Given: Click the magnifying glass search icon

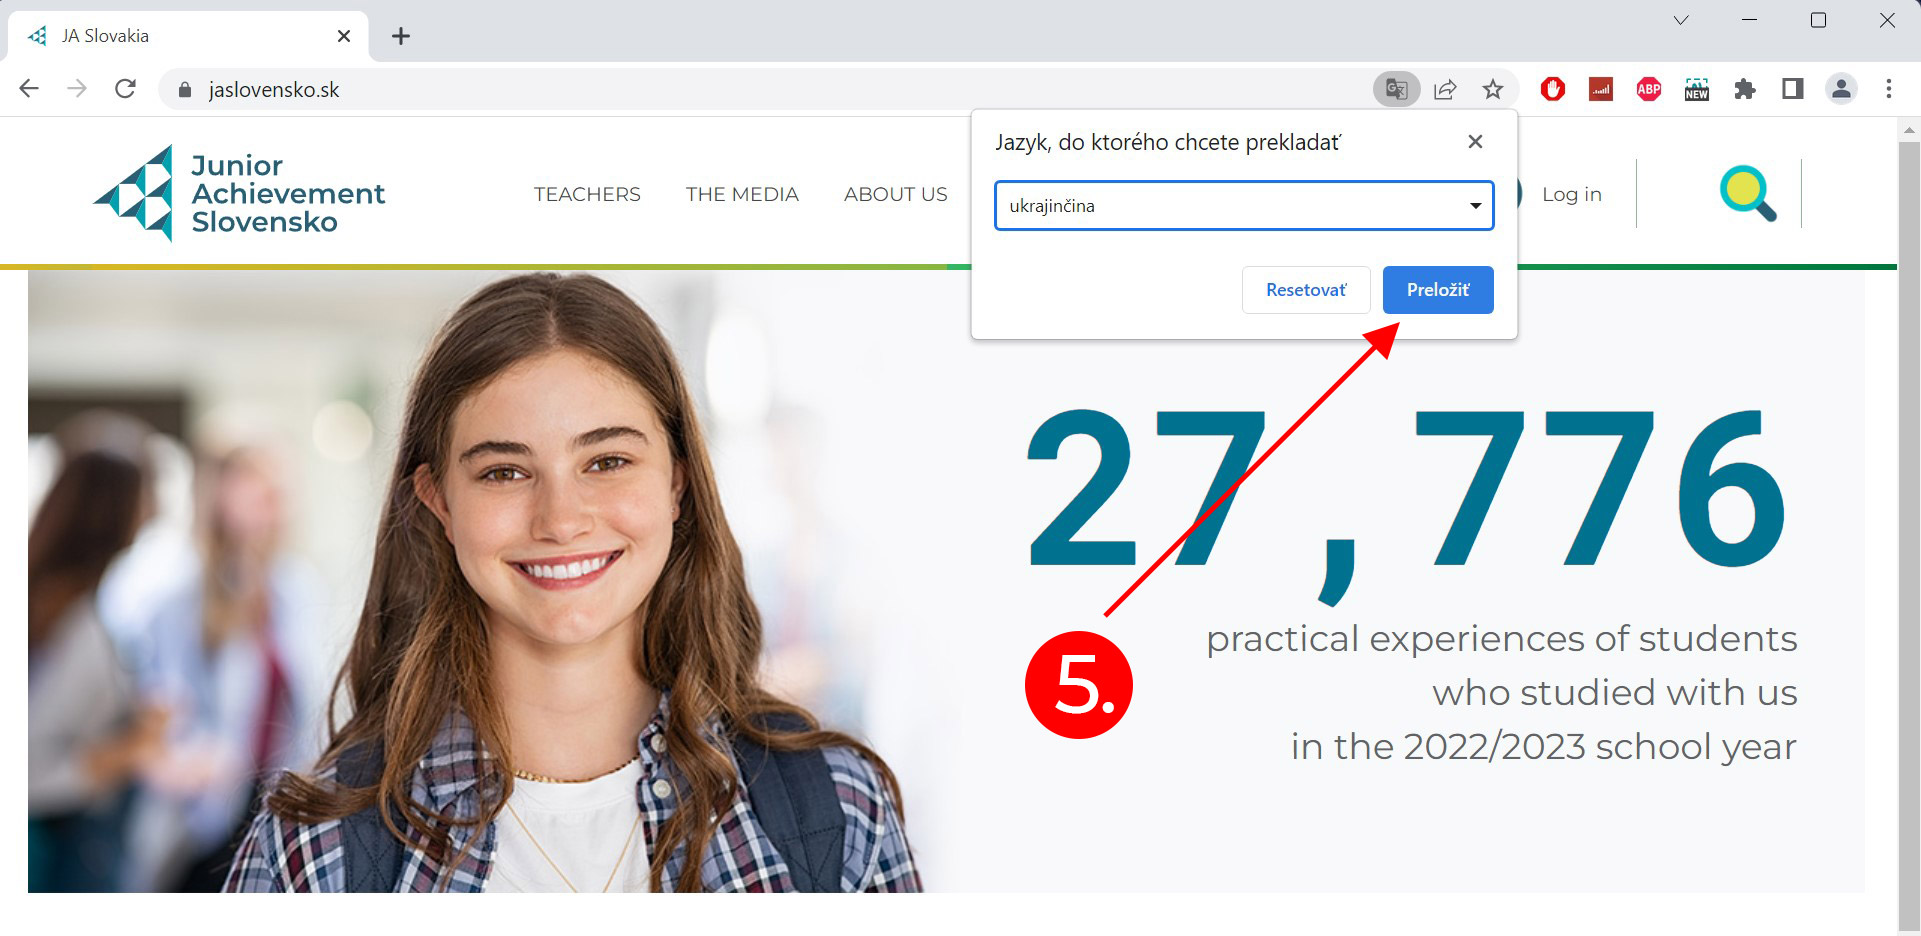Looking at the screenshot, I should click(x=1747, y=193).
